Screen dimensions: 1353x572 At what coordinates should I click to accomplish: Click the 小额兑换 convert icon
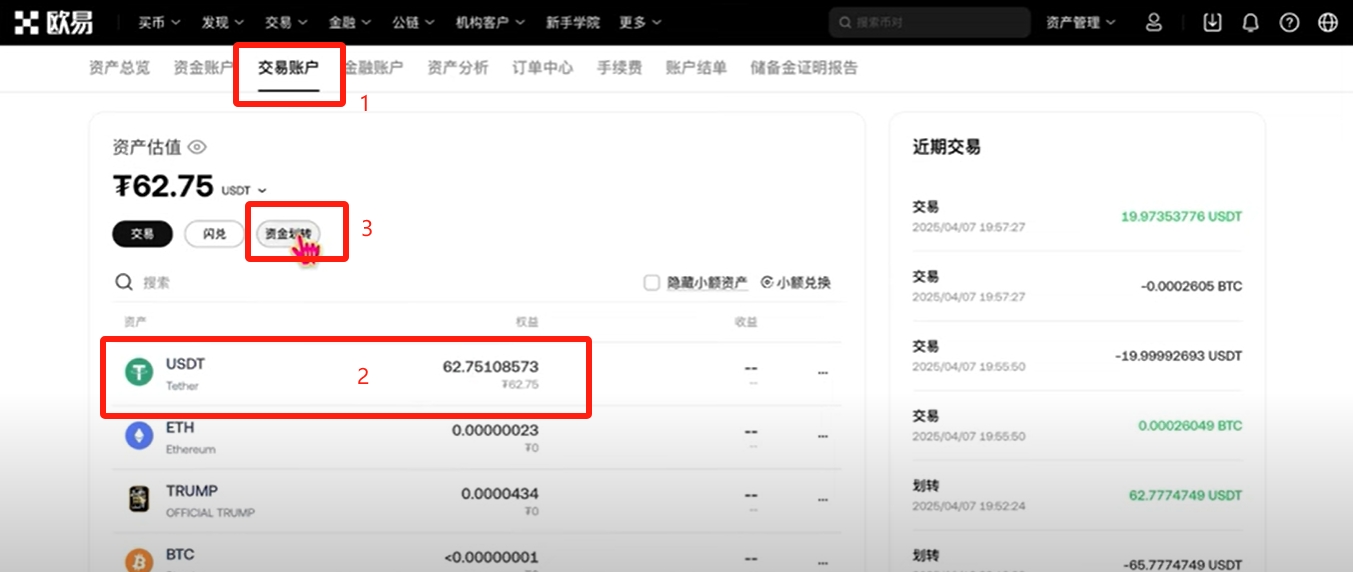[x=767, y=283]
